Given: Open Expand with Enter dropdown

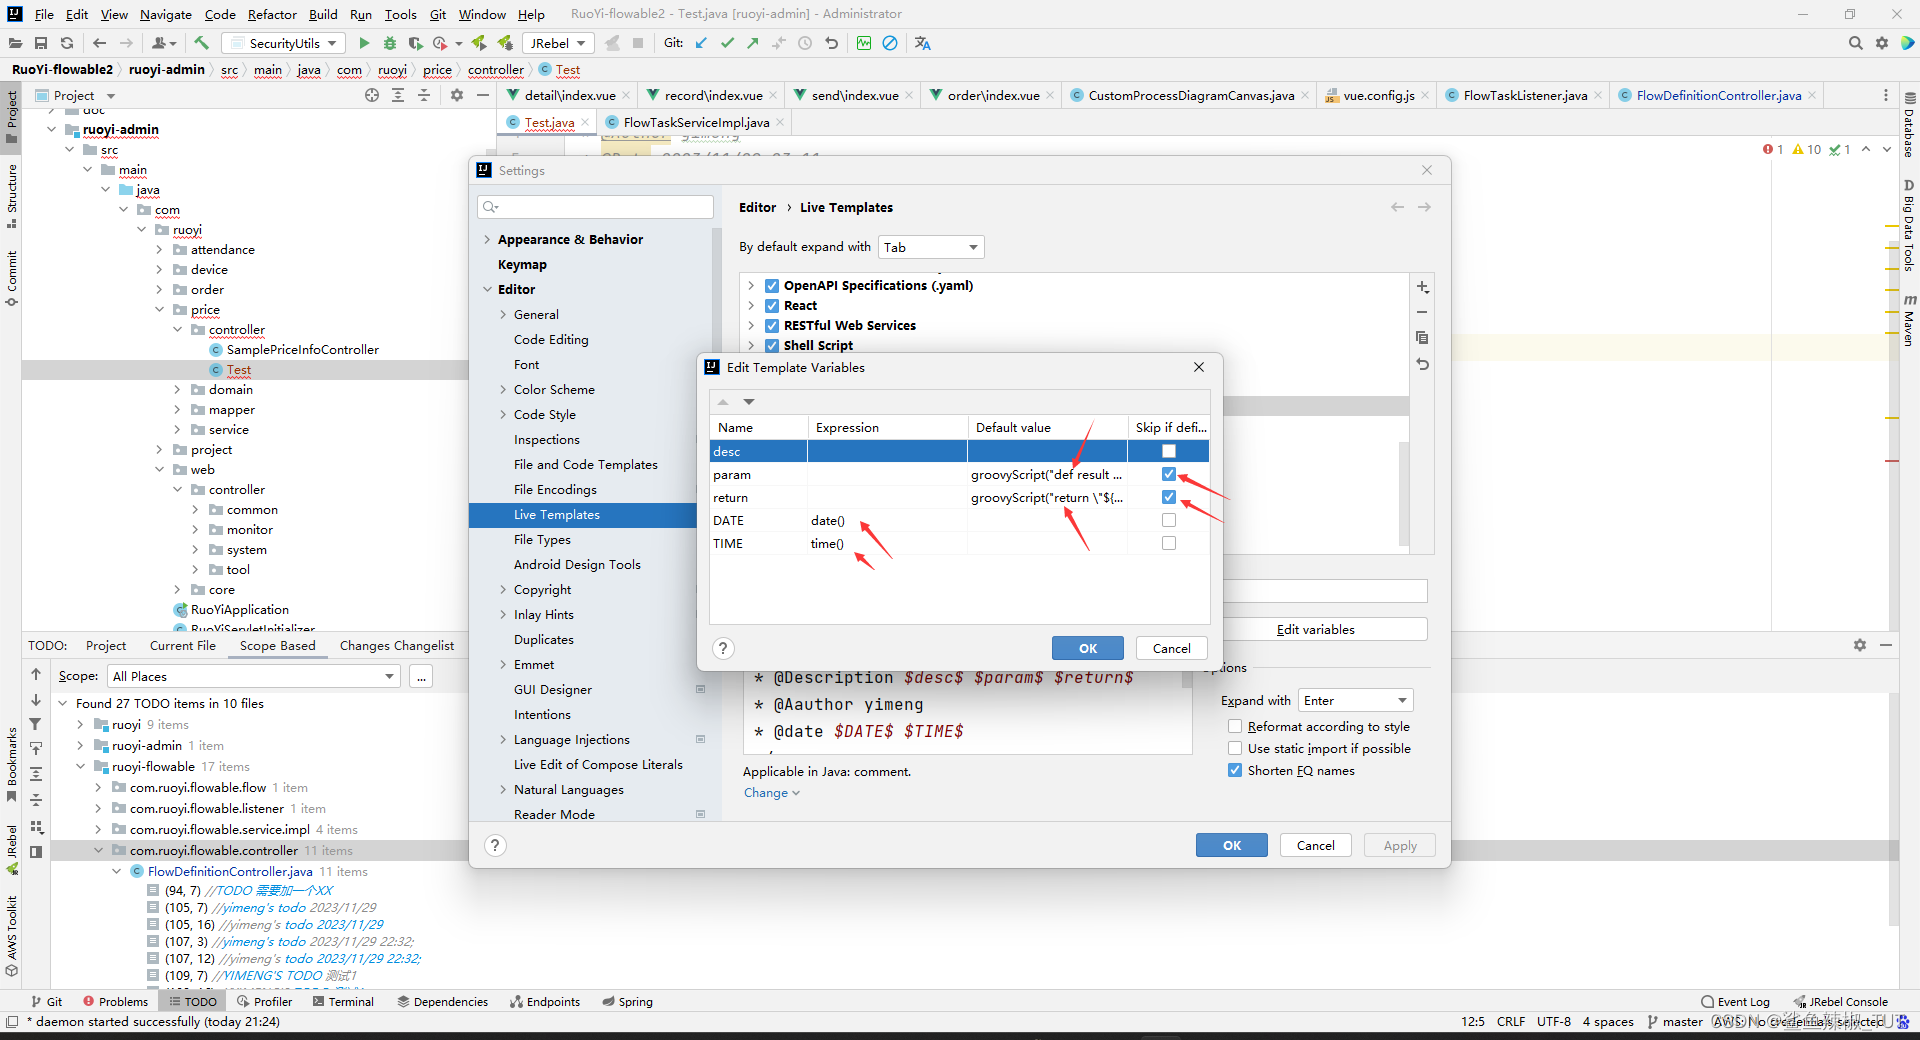Looking at the screenshot, I should click(1355, 700).
